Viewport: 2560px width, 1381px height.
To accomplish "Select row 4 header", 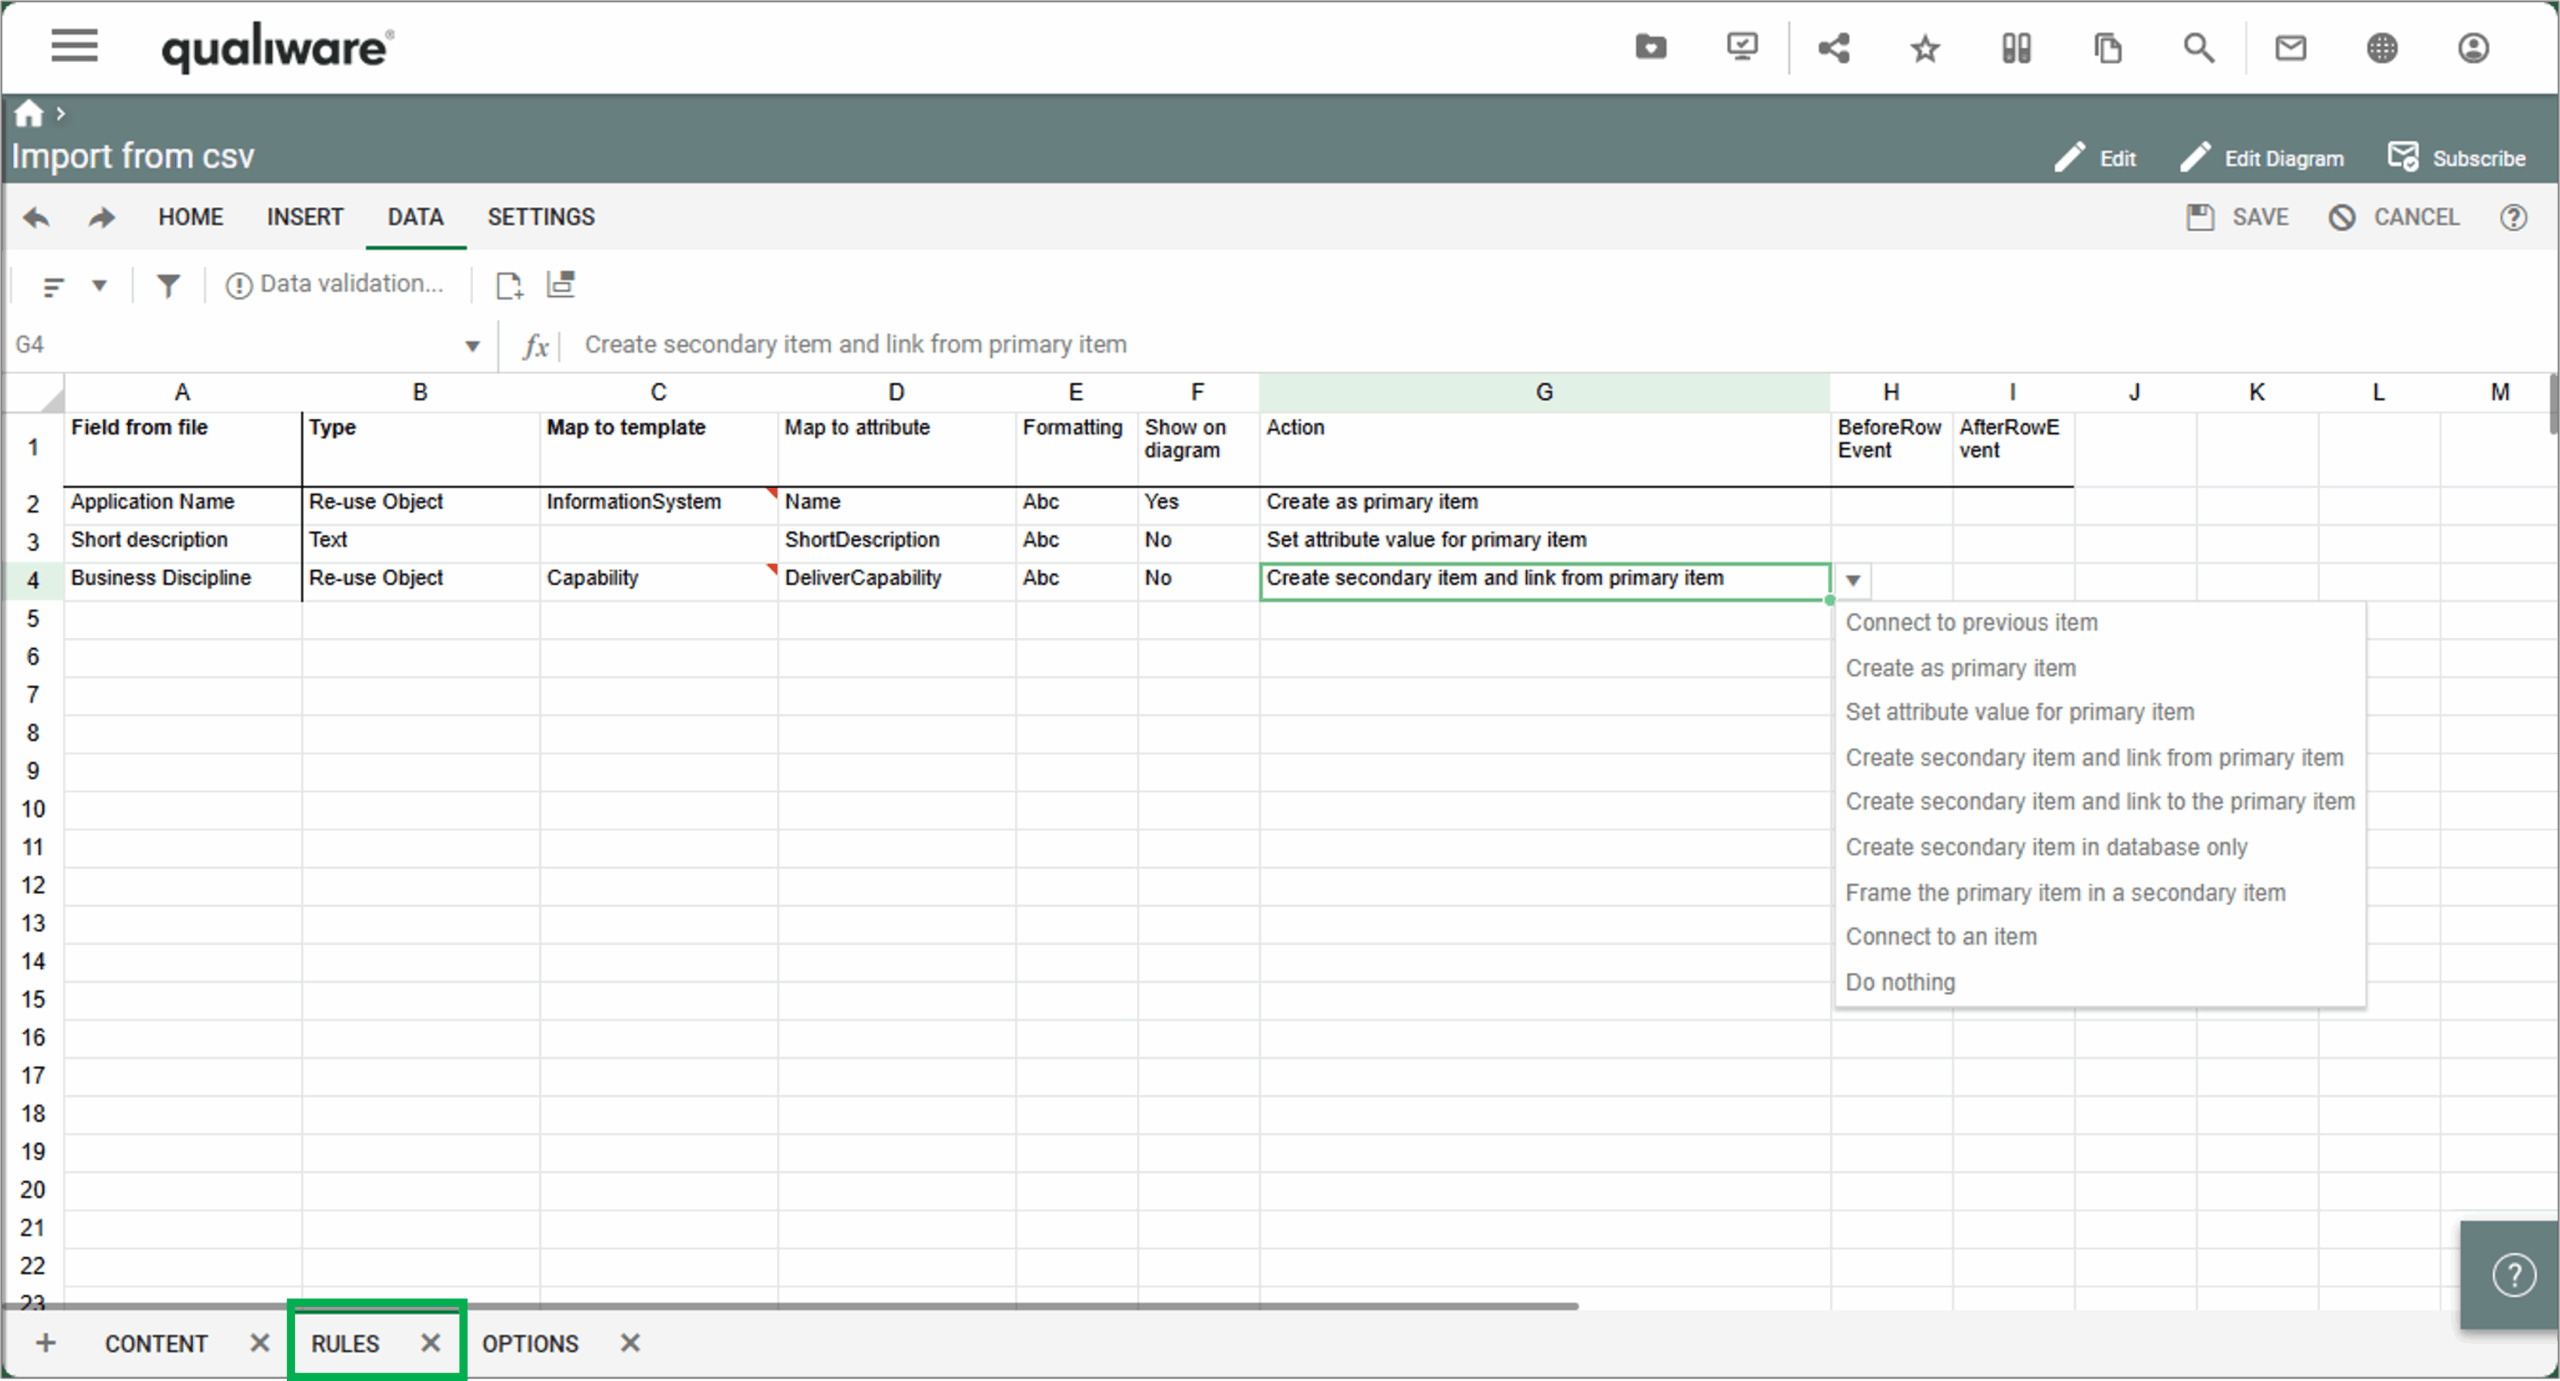I will (x=33, y=580).
